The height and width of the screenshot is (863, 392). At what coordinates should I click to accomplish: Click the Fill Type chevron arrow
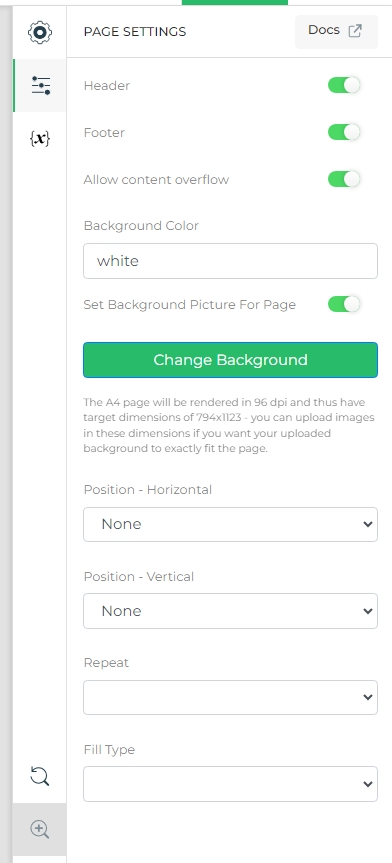[368, 784]
